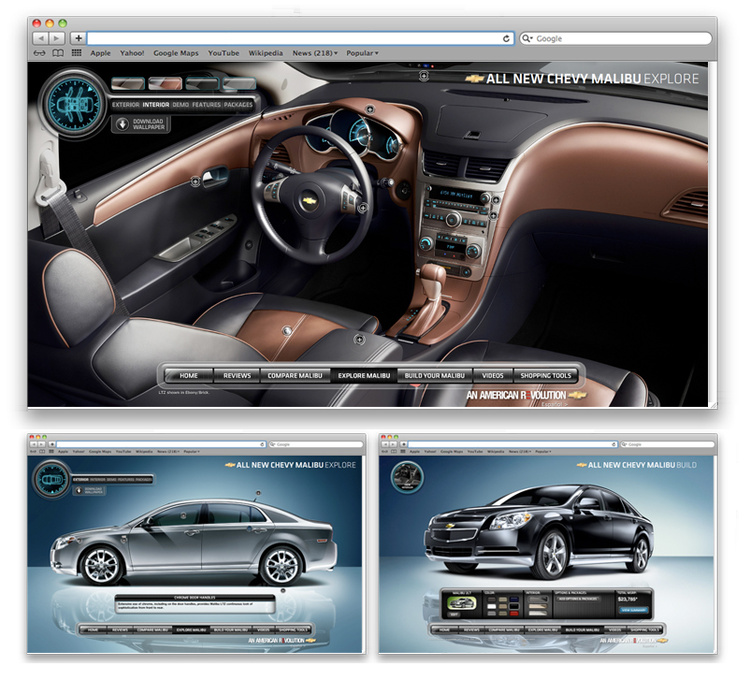Viewport: 750px width, 682px height.
Task: Reload the page in the bottom-left browser window
Action: [x=263, y=444]
